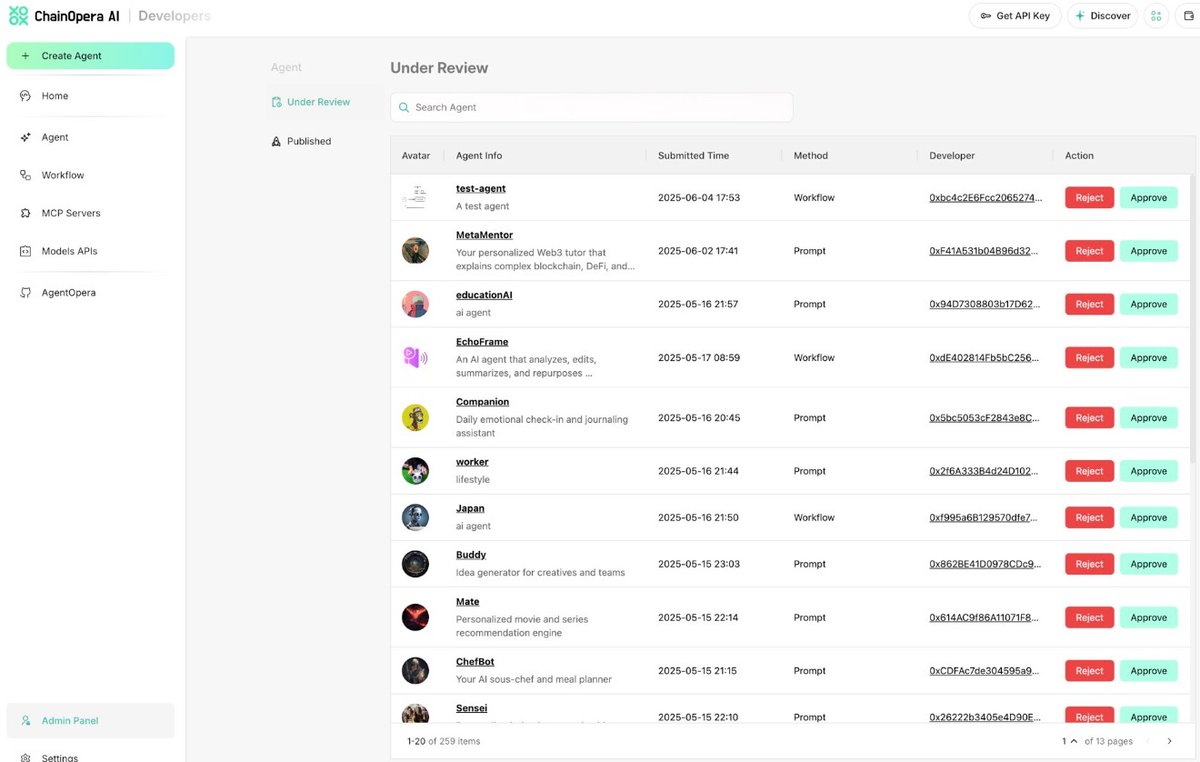1200x762 pixels.
Task: Open the Companion avatar image
Action: click(x=415, y=418)
